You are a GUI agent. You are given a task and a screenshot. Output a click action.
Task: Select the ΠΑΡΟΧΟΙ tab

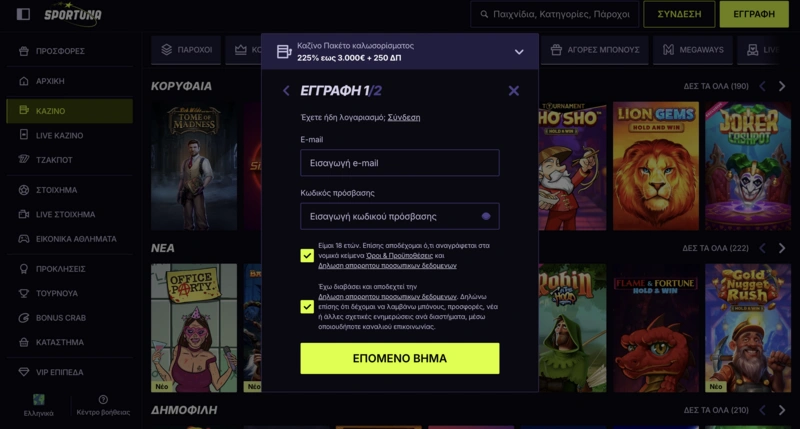point(186,50)
